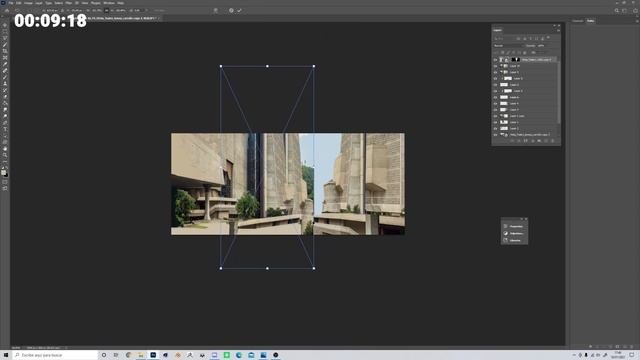Select the Zoom tool
The height and width of the screenshot is (360, 640).
pyautogui.click(x=5, y=155)
